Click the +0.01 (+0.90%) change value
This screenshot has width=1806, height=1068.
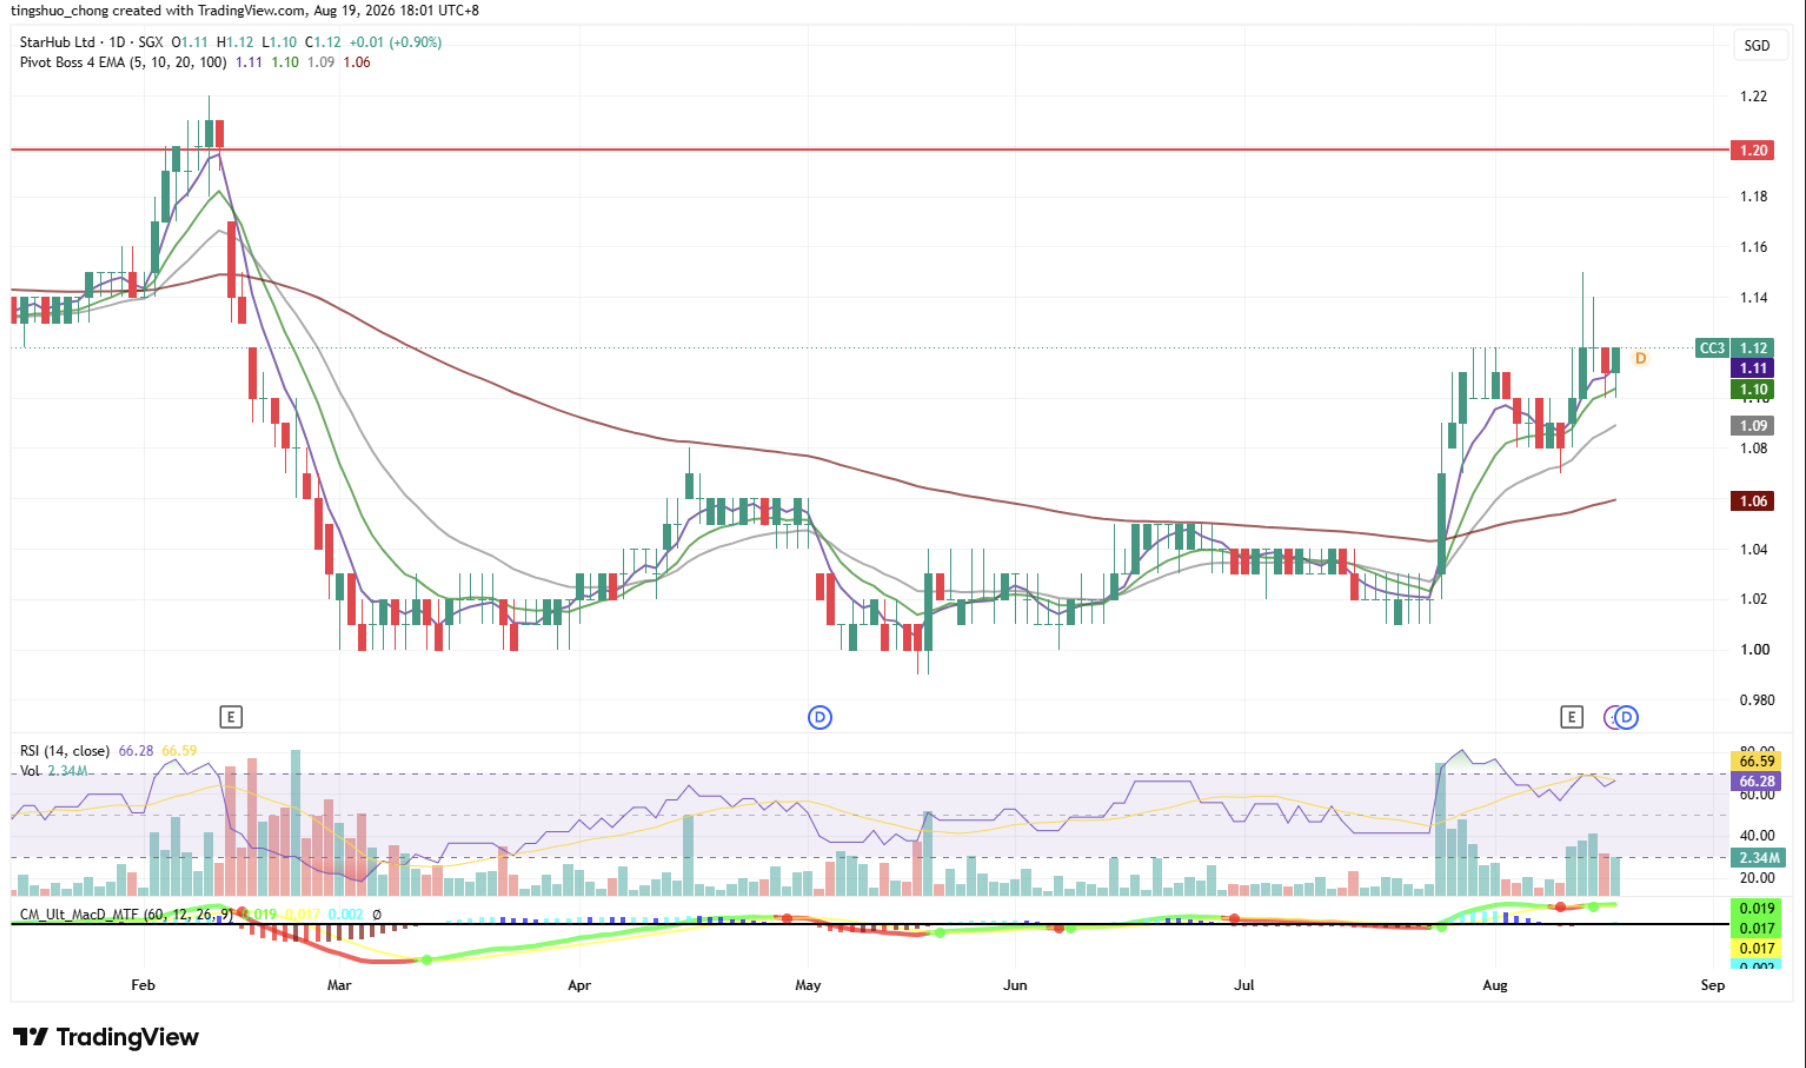point(395,42)
